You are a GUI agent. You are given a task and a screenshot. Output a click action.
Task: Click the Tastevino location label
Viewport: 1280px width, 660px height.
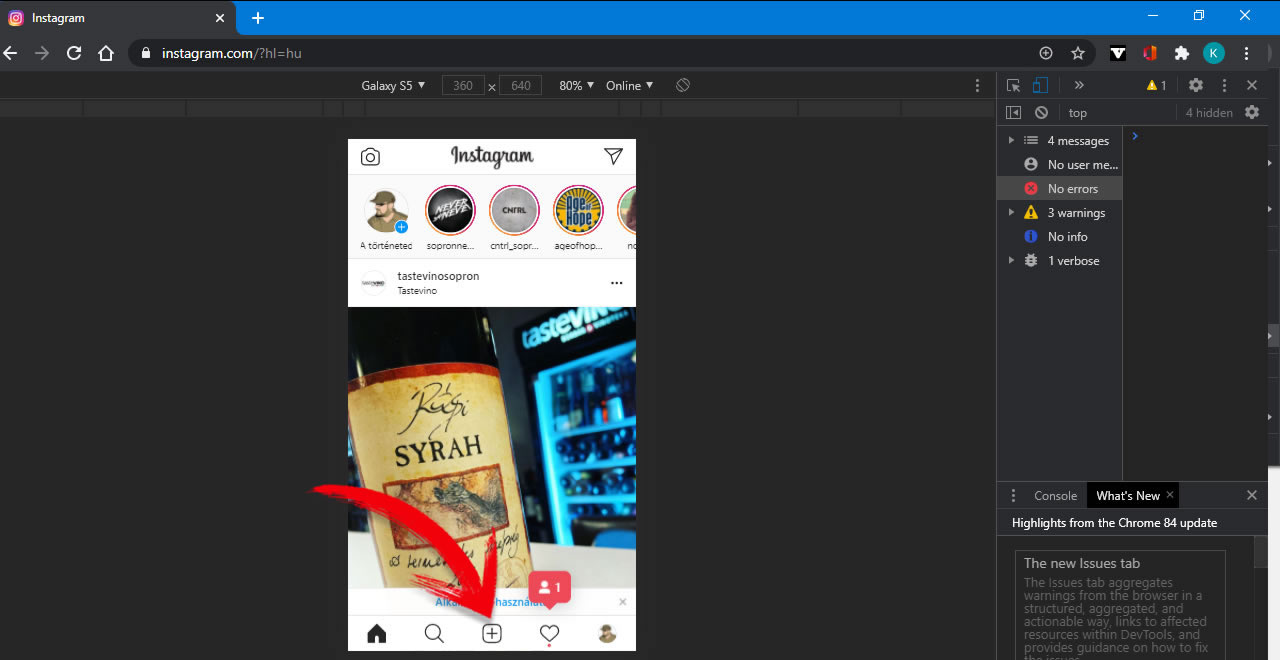point(417,291)
